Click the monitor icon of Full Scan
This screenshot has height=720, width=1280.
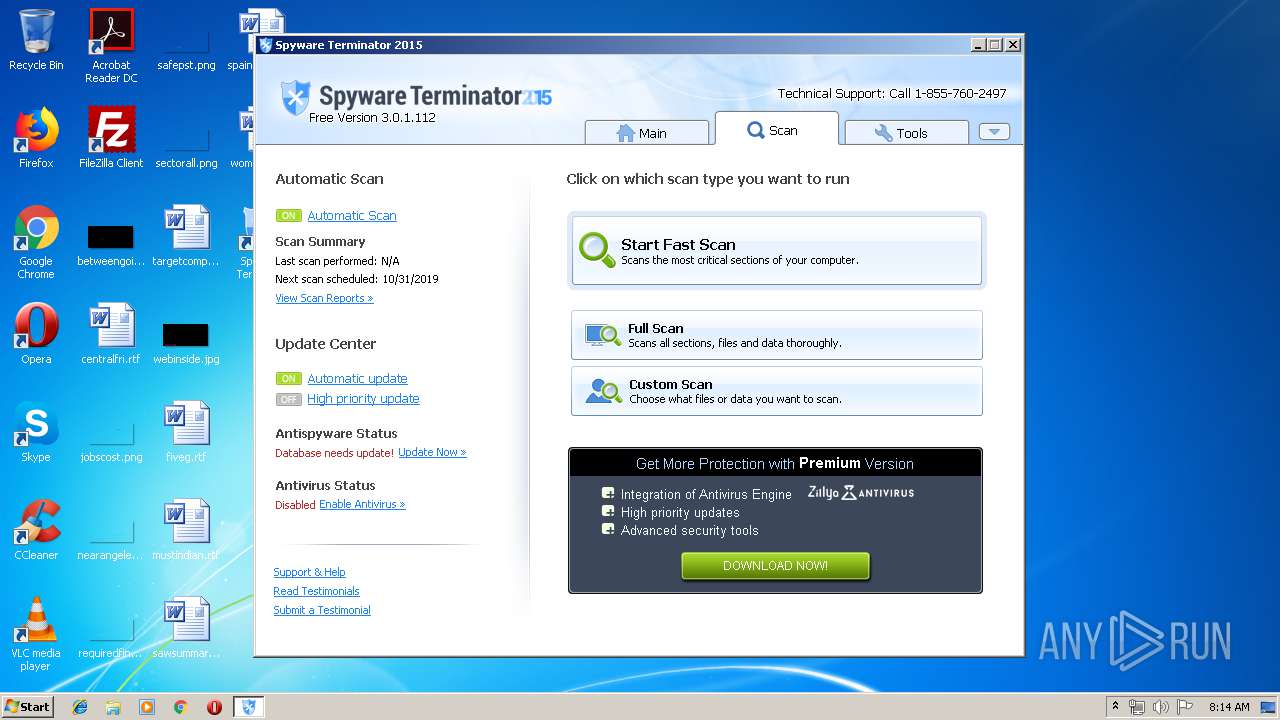coord(603,335)
